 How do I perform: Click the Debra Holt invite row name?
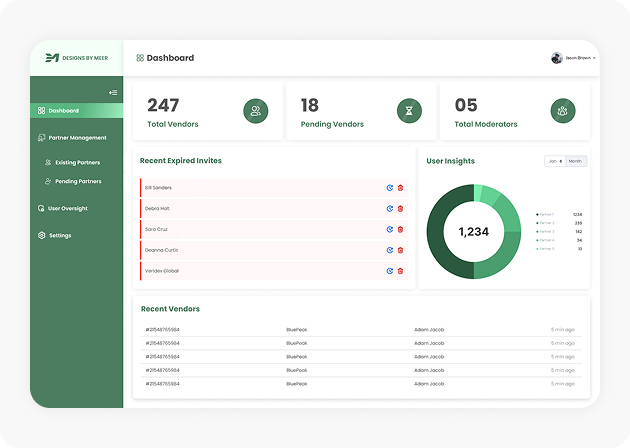[x=157, y=209]
